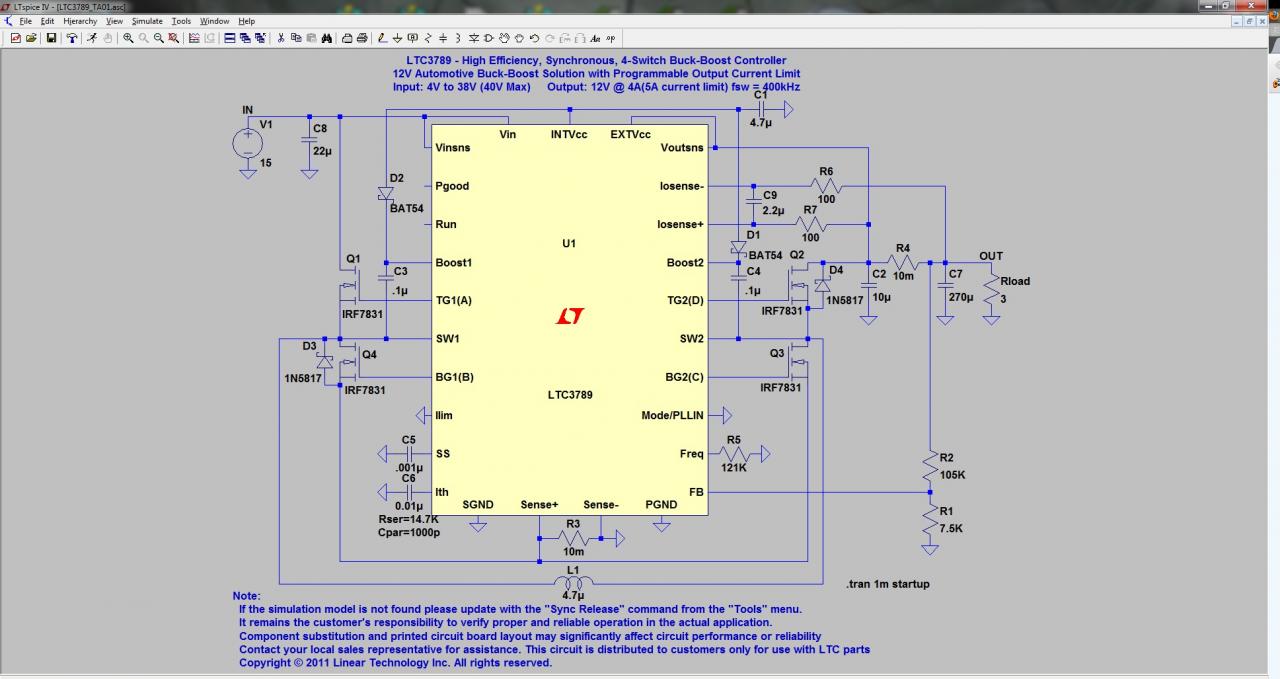Click the LTspice application icon in title bar
Viewport: 1280px width, 679px height.
pyautogui.click(x=7, y=6)
